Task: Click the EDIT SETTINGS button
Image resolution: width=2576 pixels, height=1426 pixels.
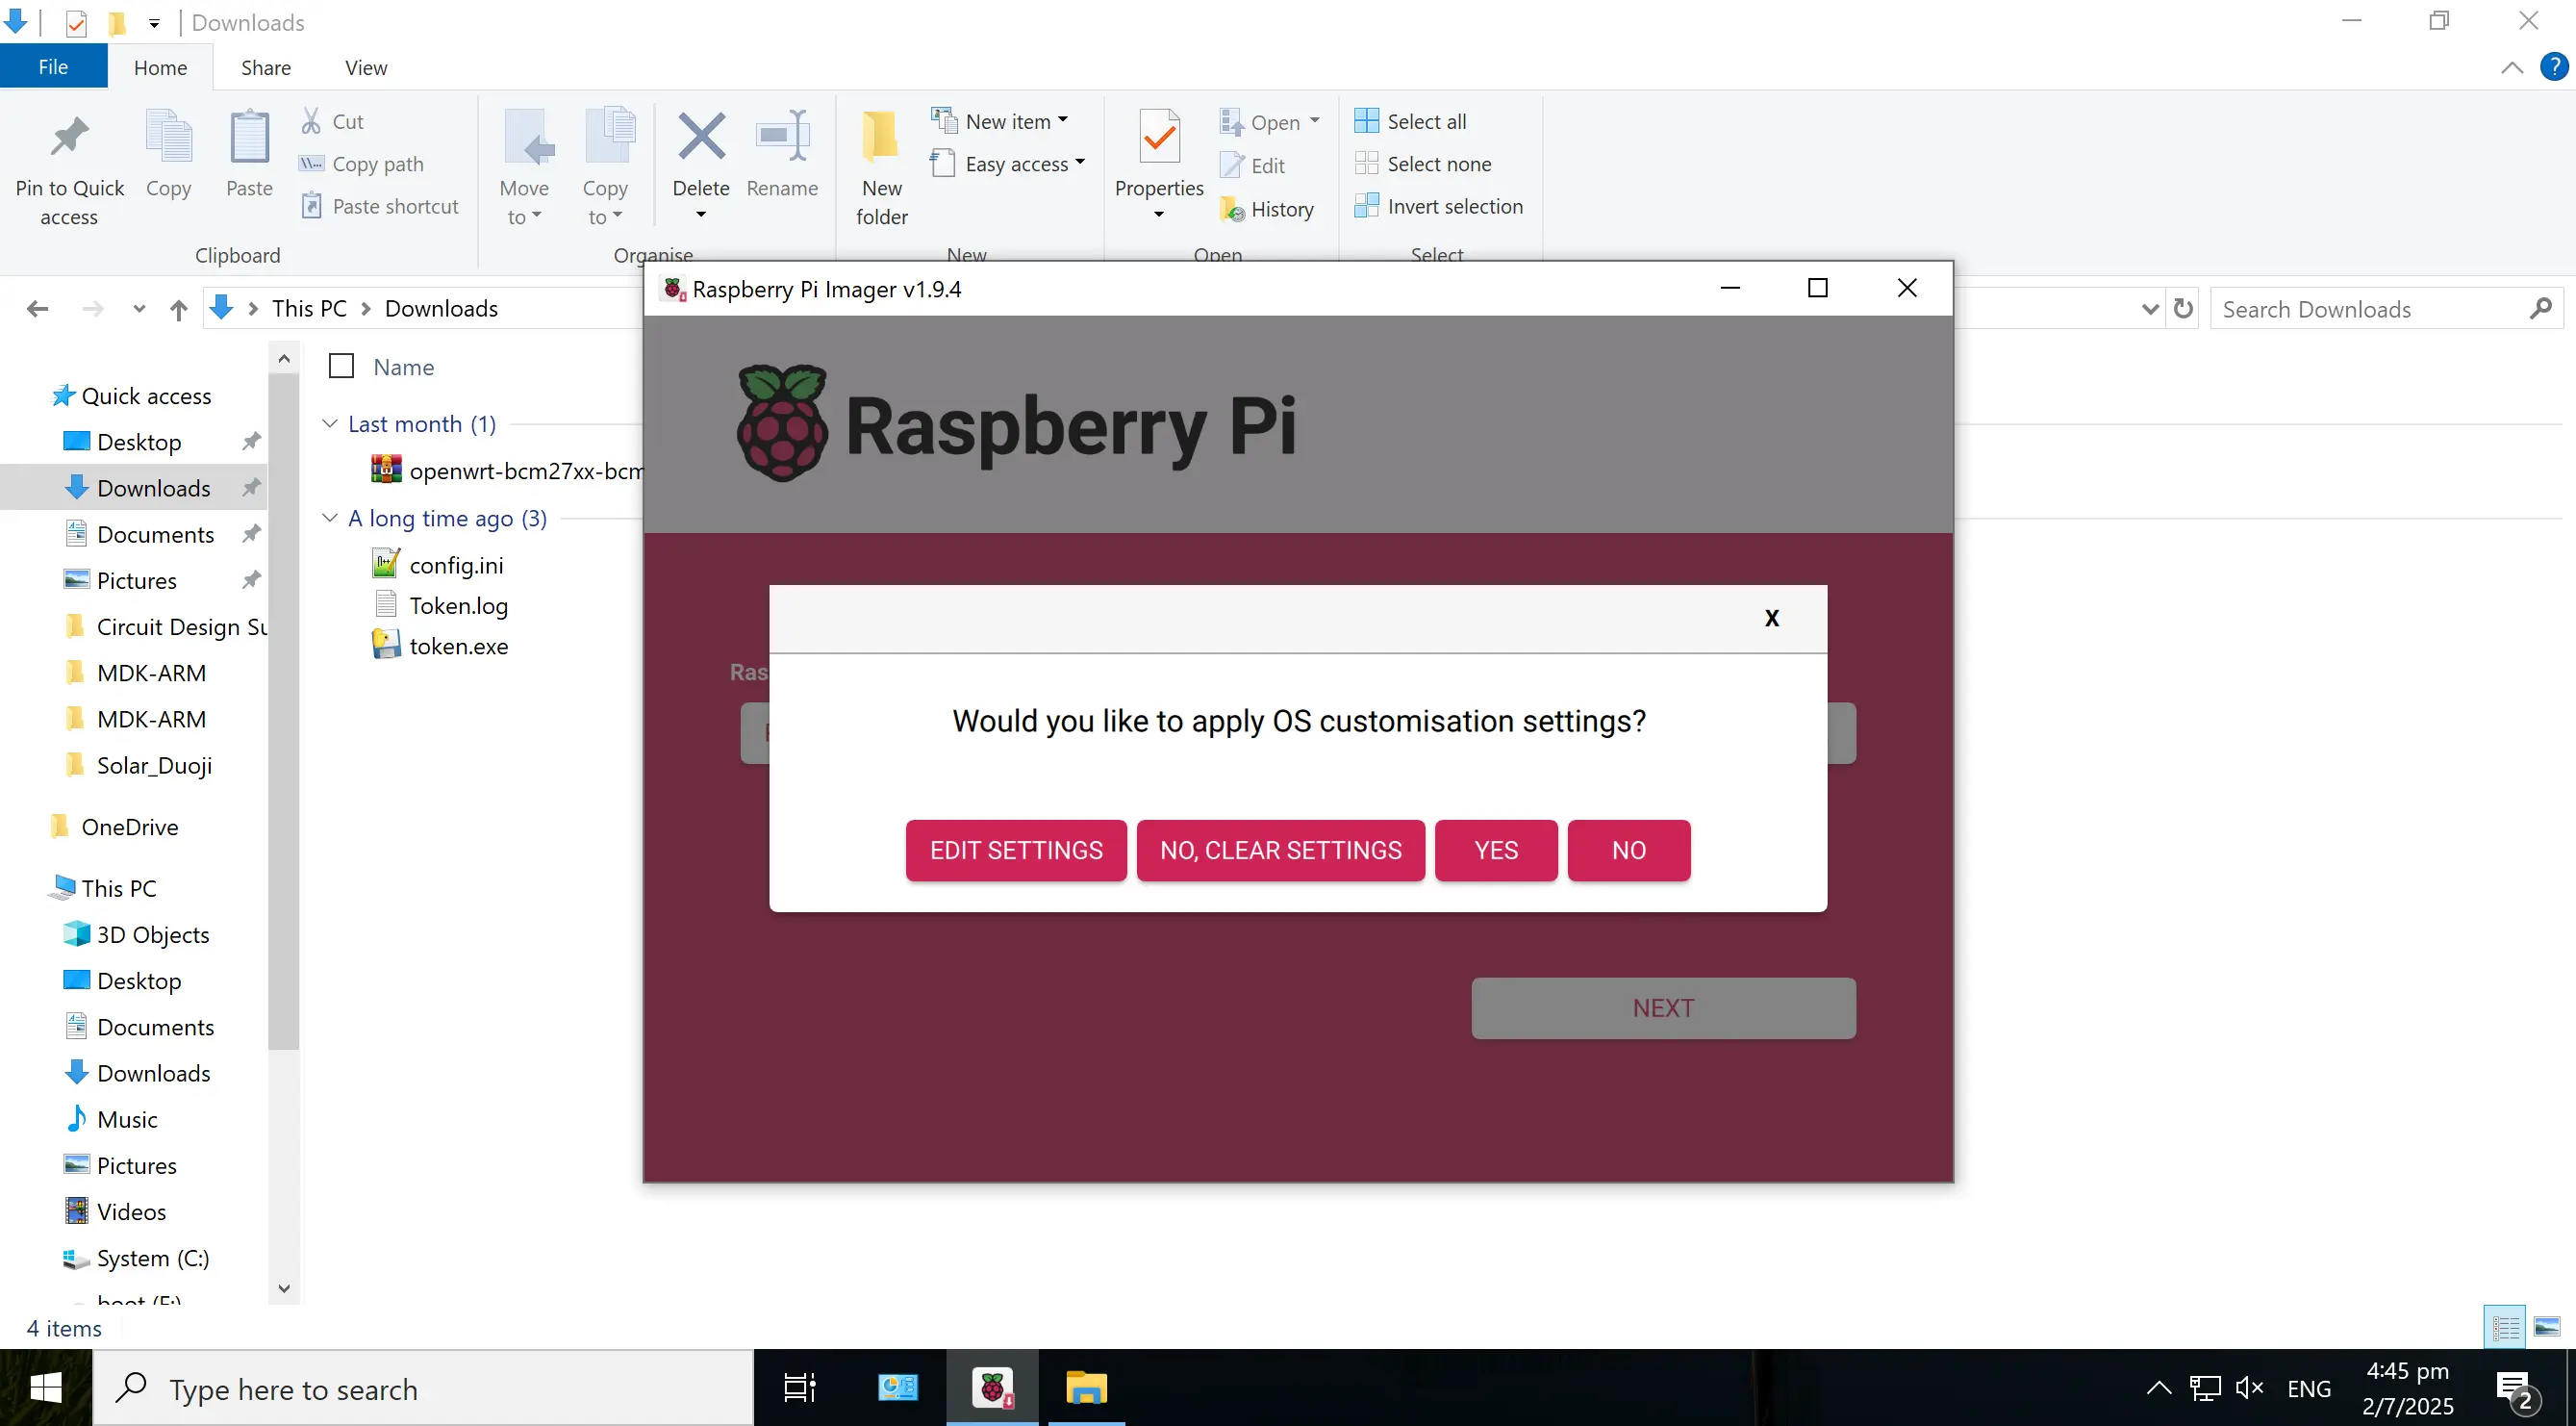Action: click(1016, 850)
